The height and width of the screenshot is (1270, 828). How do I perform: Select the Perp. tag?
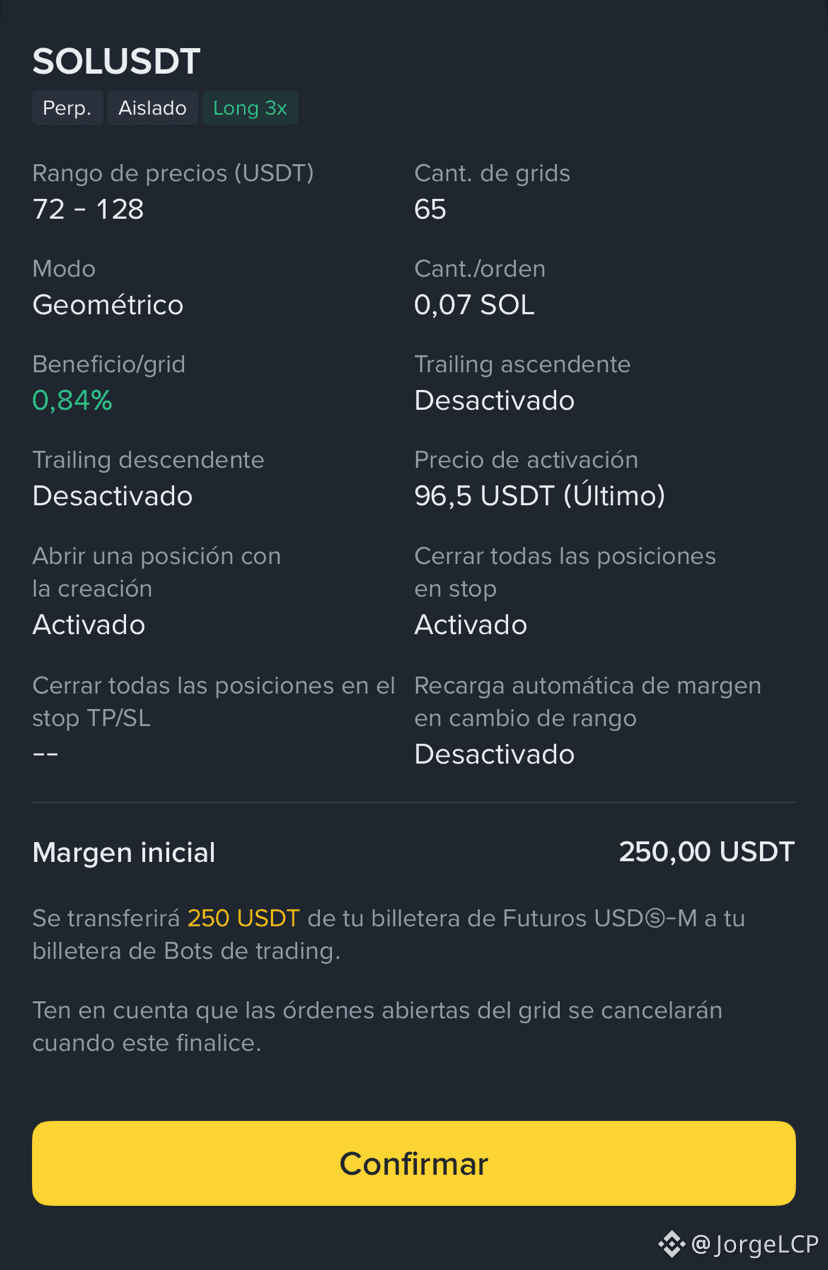[67, 108]
